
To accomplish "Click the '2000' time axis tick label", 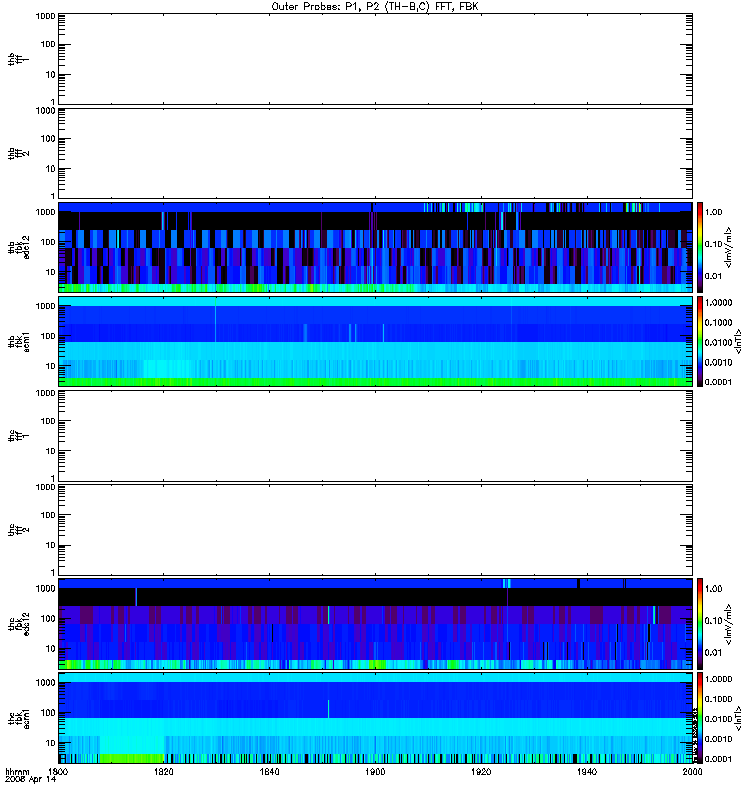I will [692, 771].
